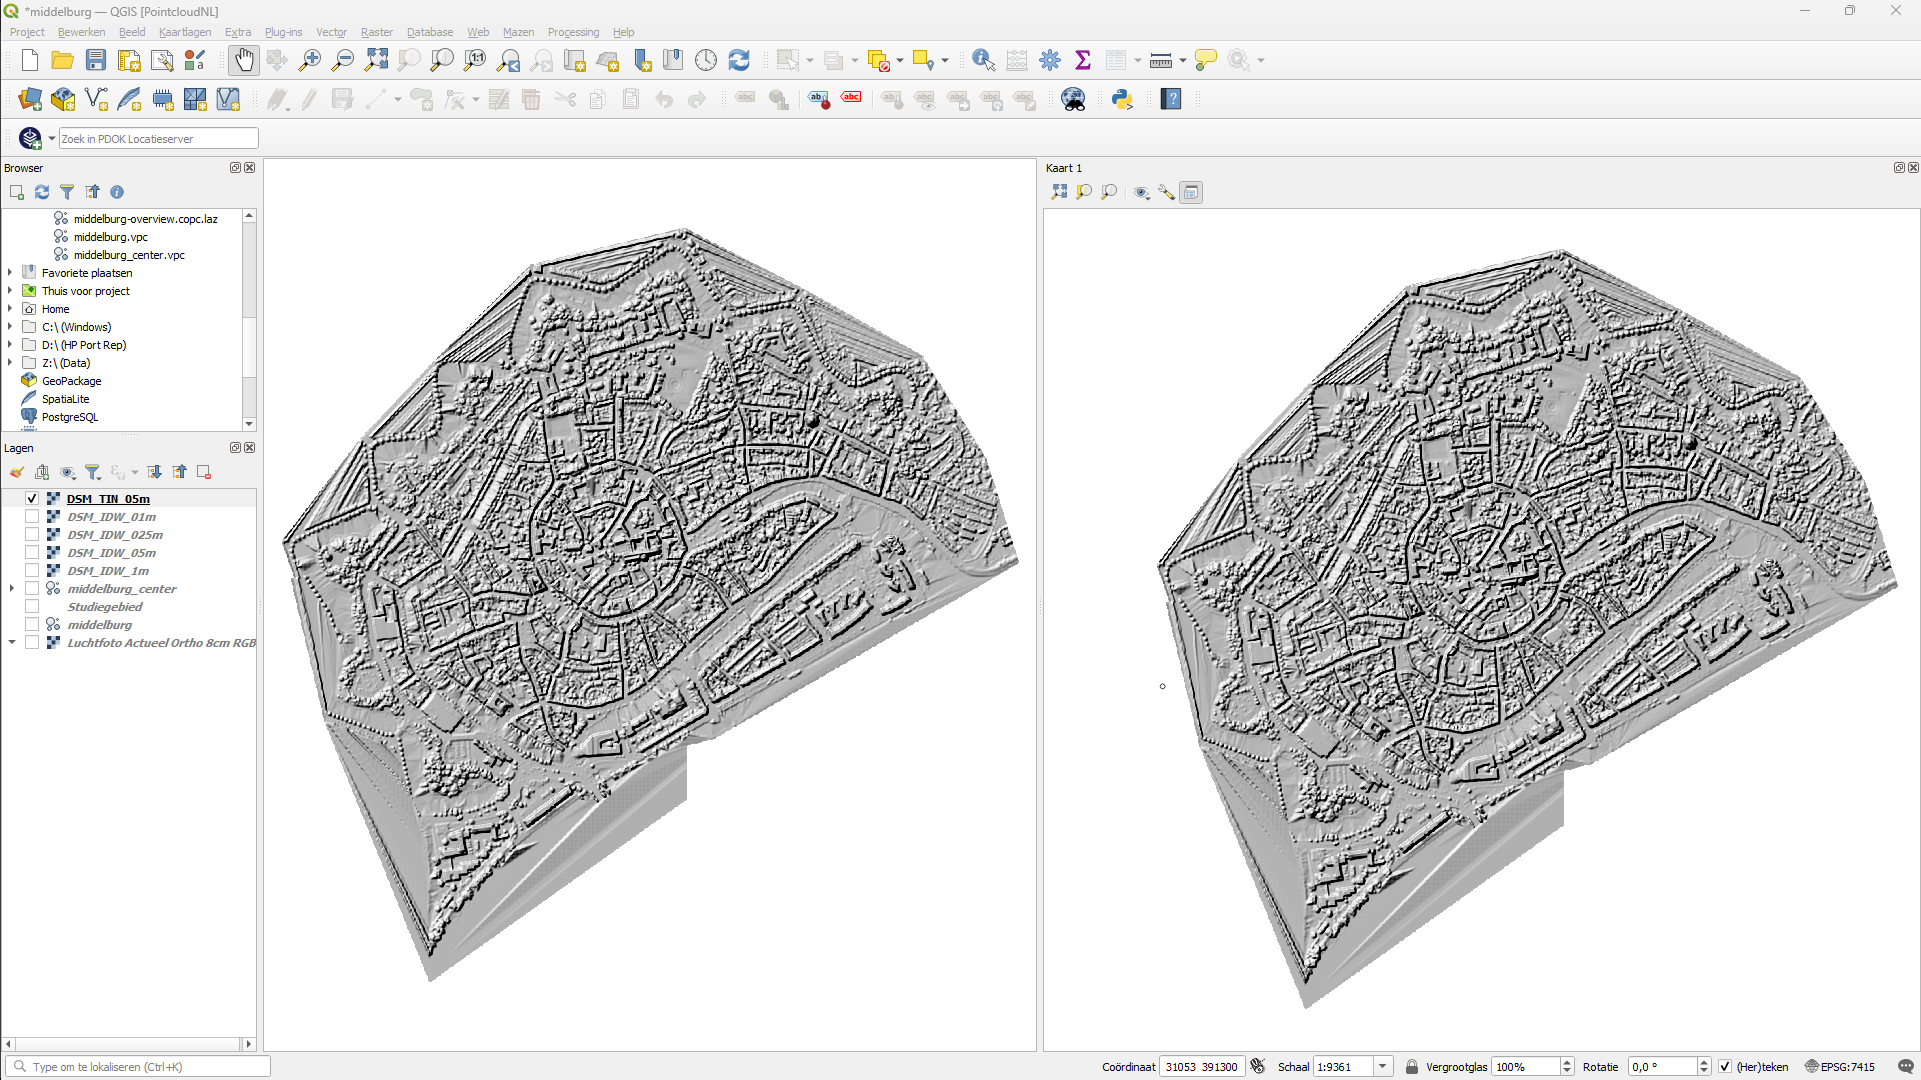Toggle the (Her)teken checkbox

(1724, 1066)
